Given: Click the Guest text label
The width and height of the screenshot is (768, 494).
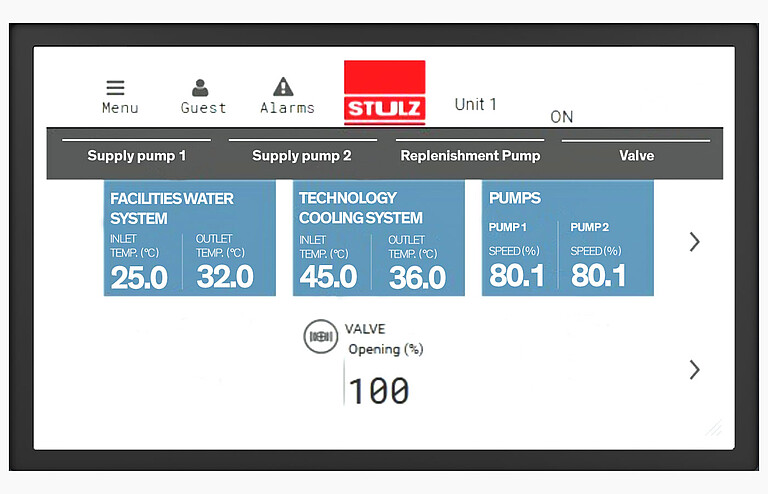Looking at the screenshot, I should click(x=203, y=108).
